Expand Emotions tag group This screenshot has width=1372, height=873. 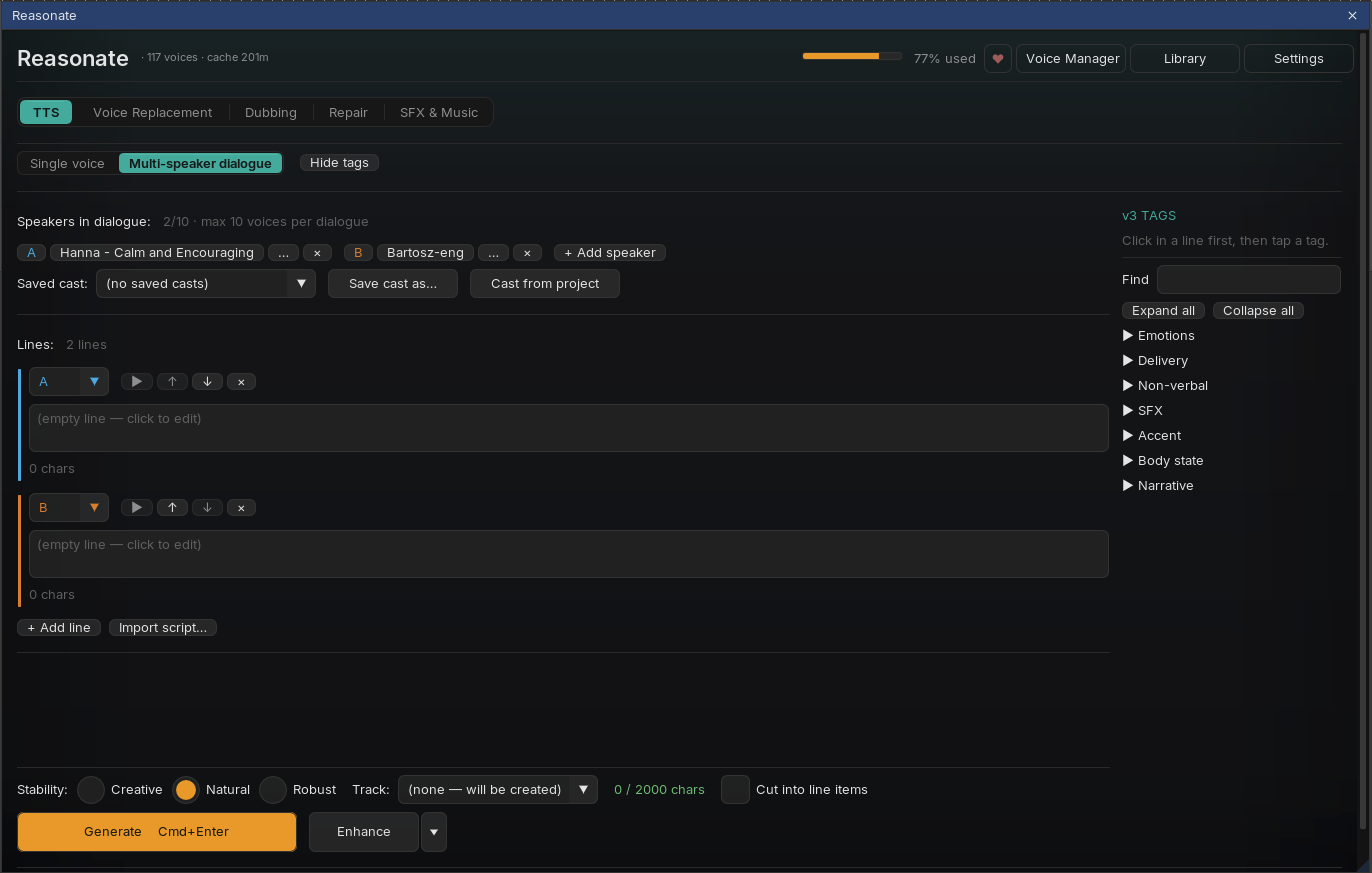pos(1159,336)
